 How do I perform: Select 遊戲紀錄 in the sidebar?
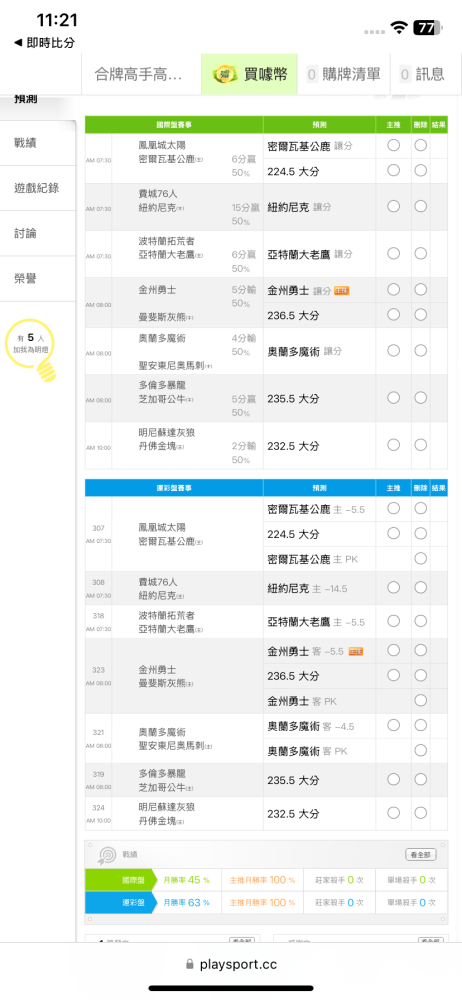(x=38, y=188)
